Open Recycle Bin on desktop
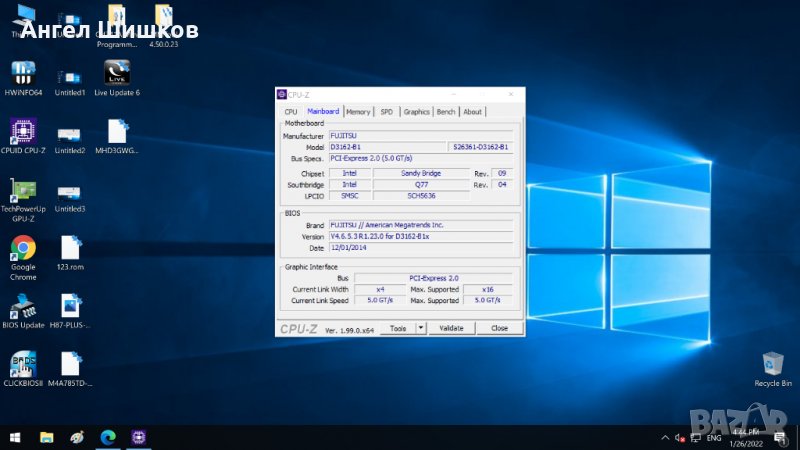This screenshot has width=800, height=450. click(772, 364)
